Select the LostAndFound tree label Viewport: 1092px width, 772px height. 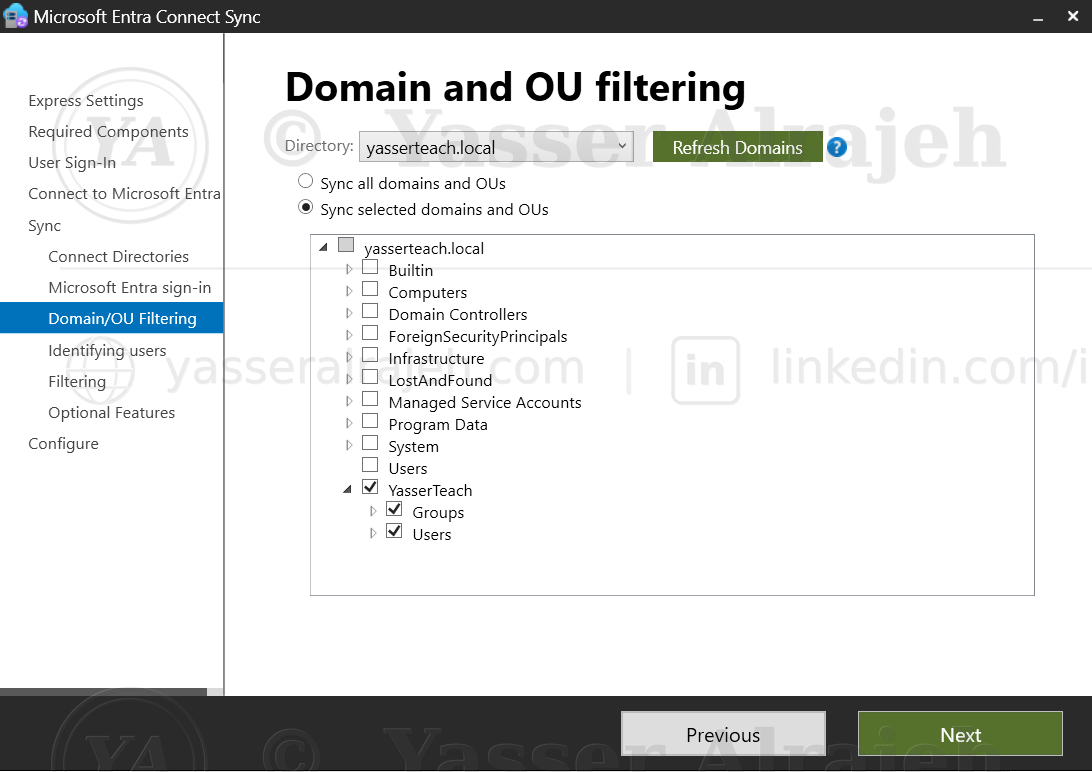tap(440, 381)
